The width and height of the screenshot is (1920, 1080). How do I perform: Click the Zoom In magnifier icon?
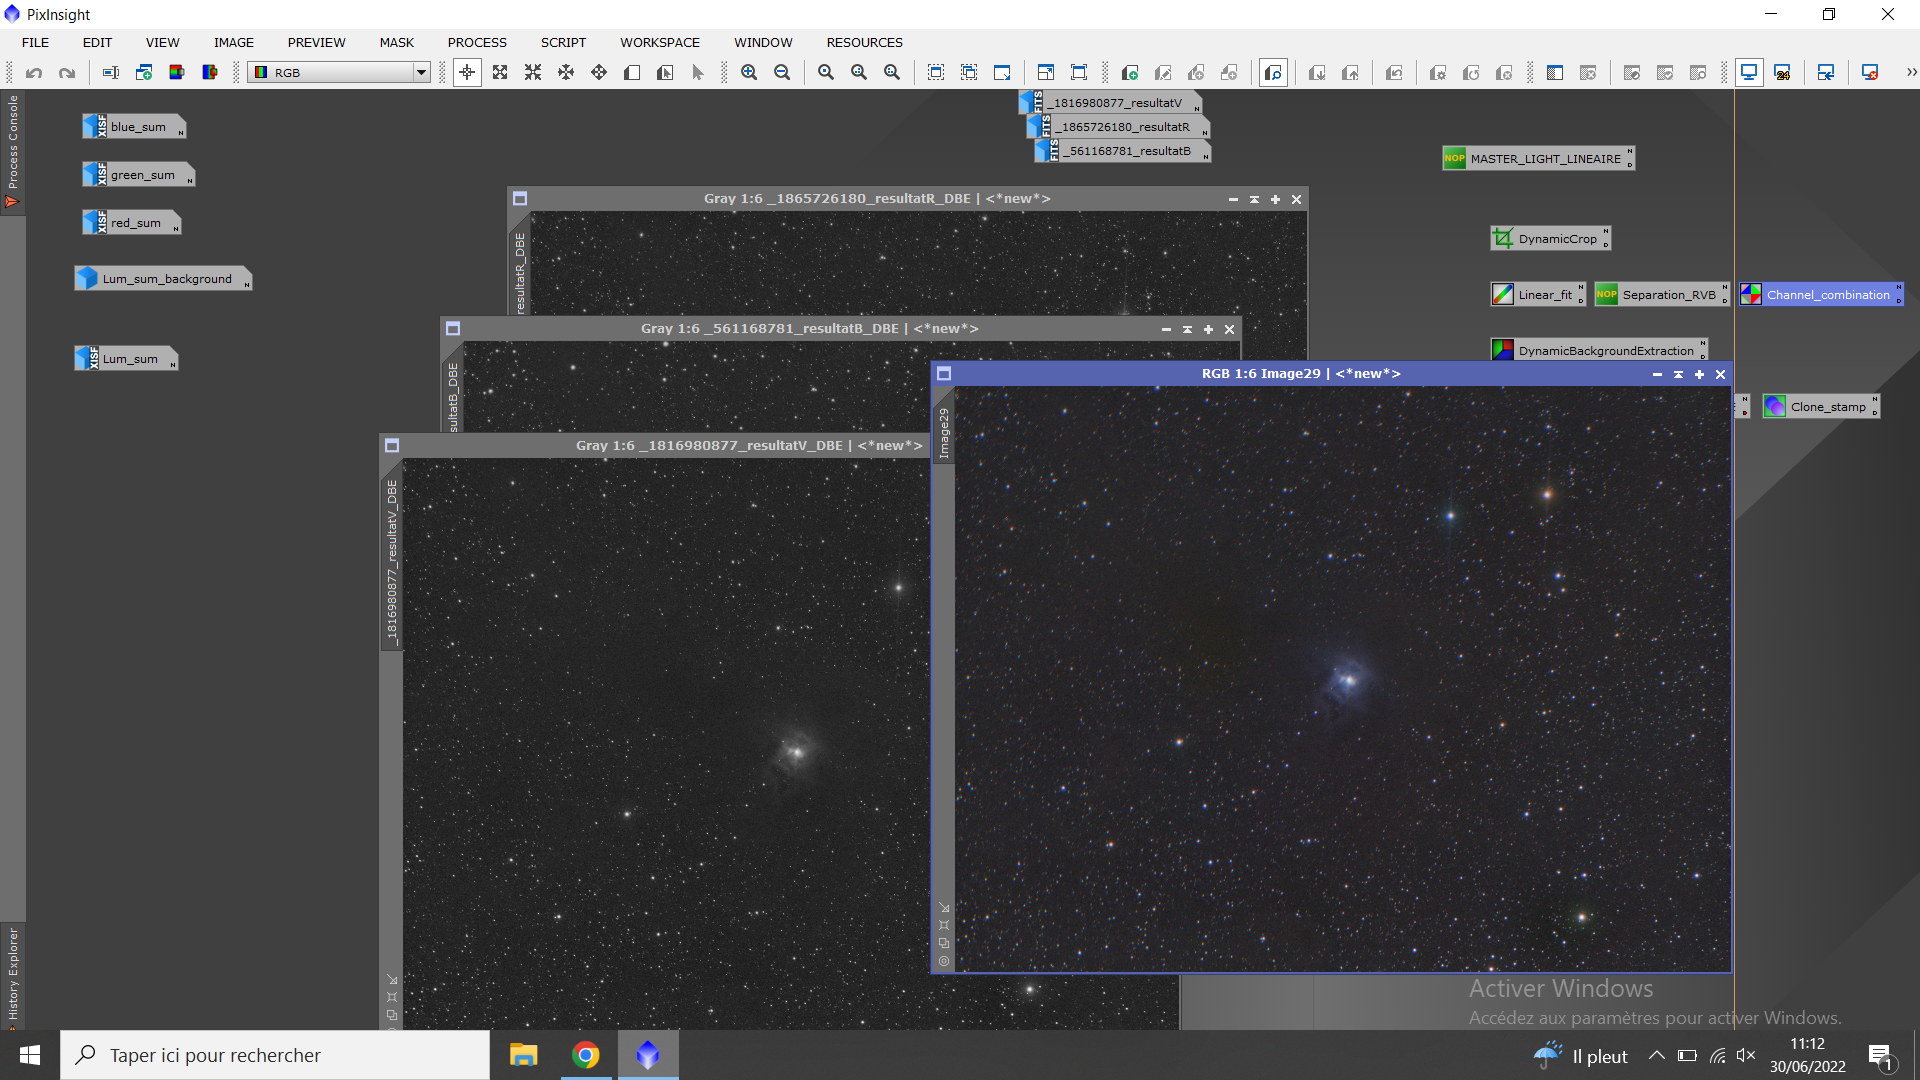[x=749, y=72]
